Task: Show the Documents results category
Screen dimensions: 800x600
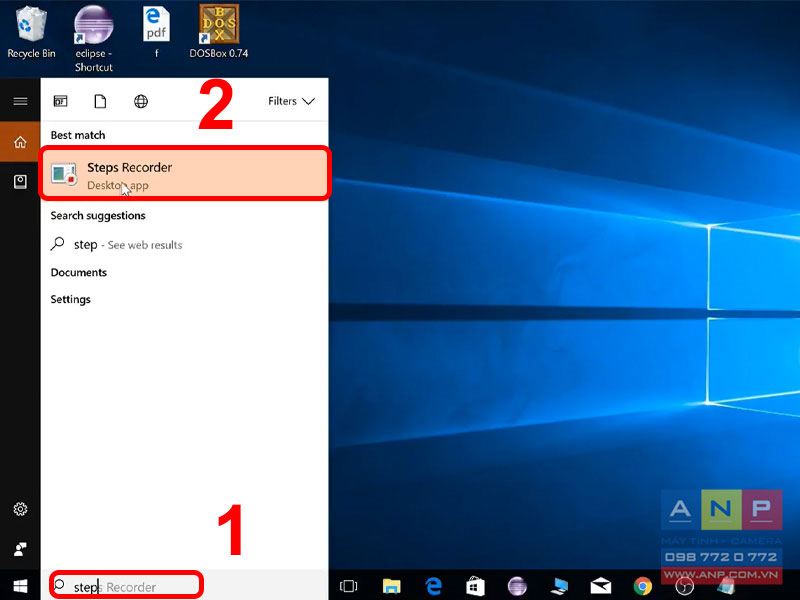Action: pyautogui.click(x=79, y=272)
